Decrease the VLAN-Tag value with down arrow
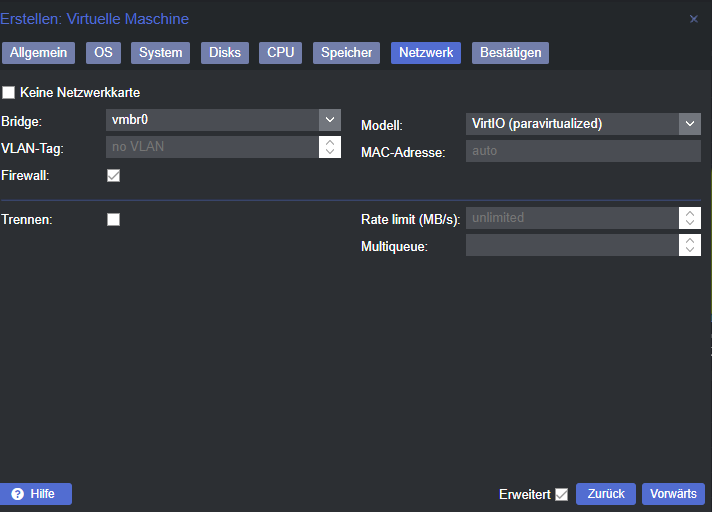 coord(330,152)
